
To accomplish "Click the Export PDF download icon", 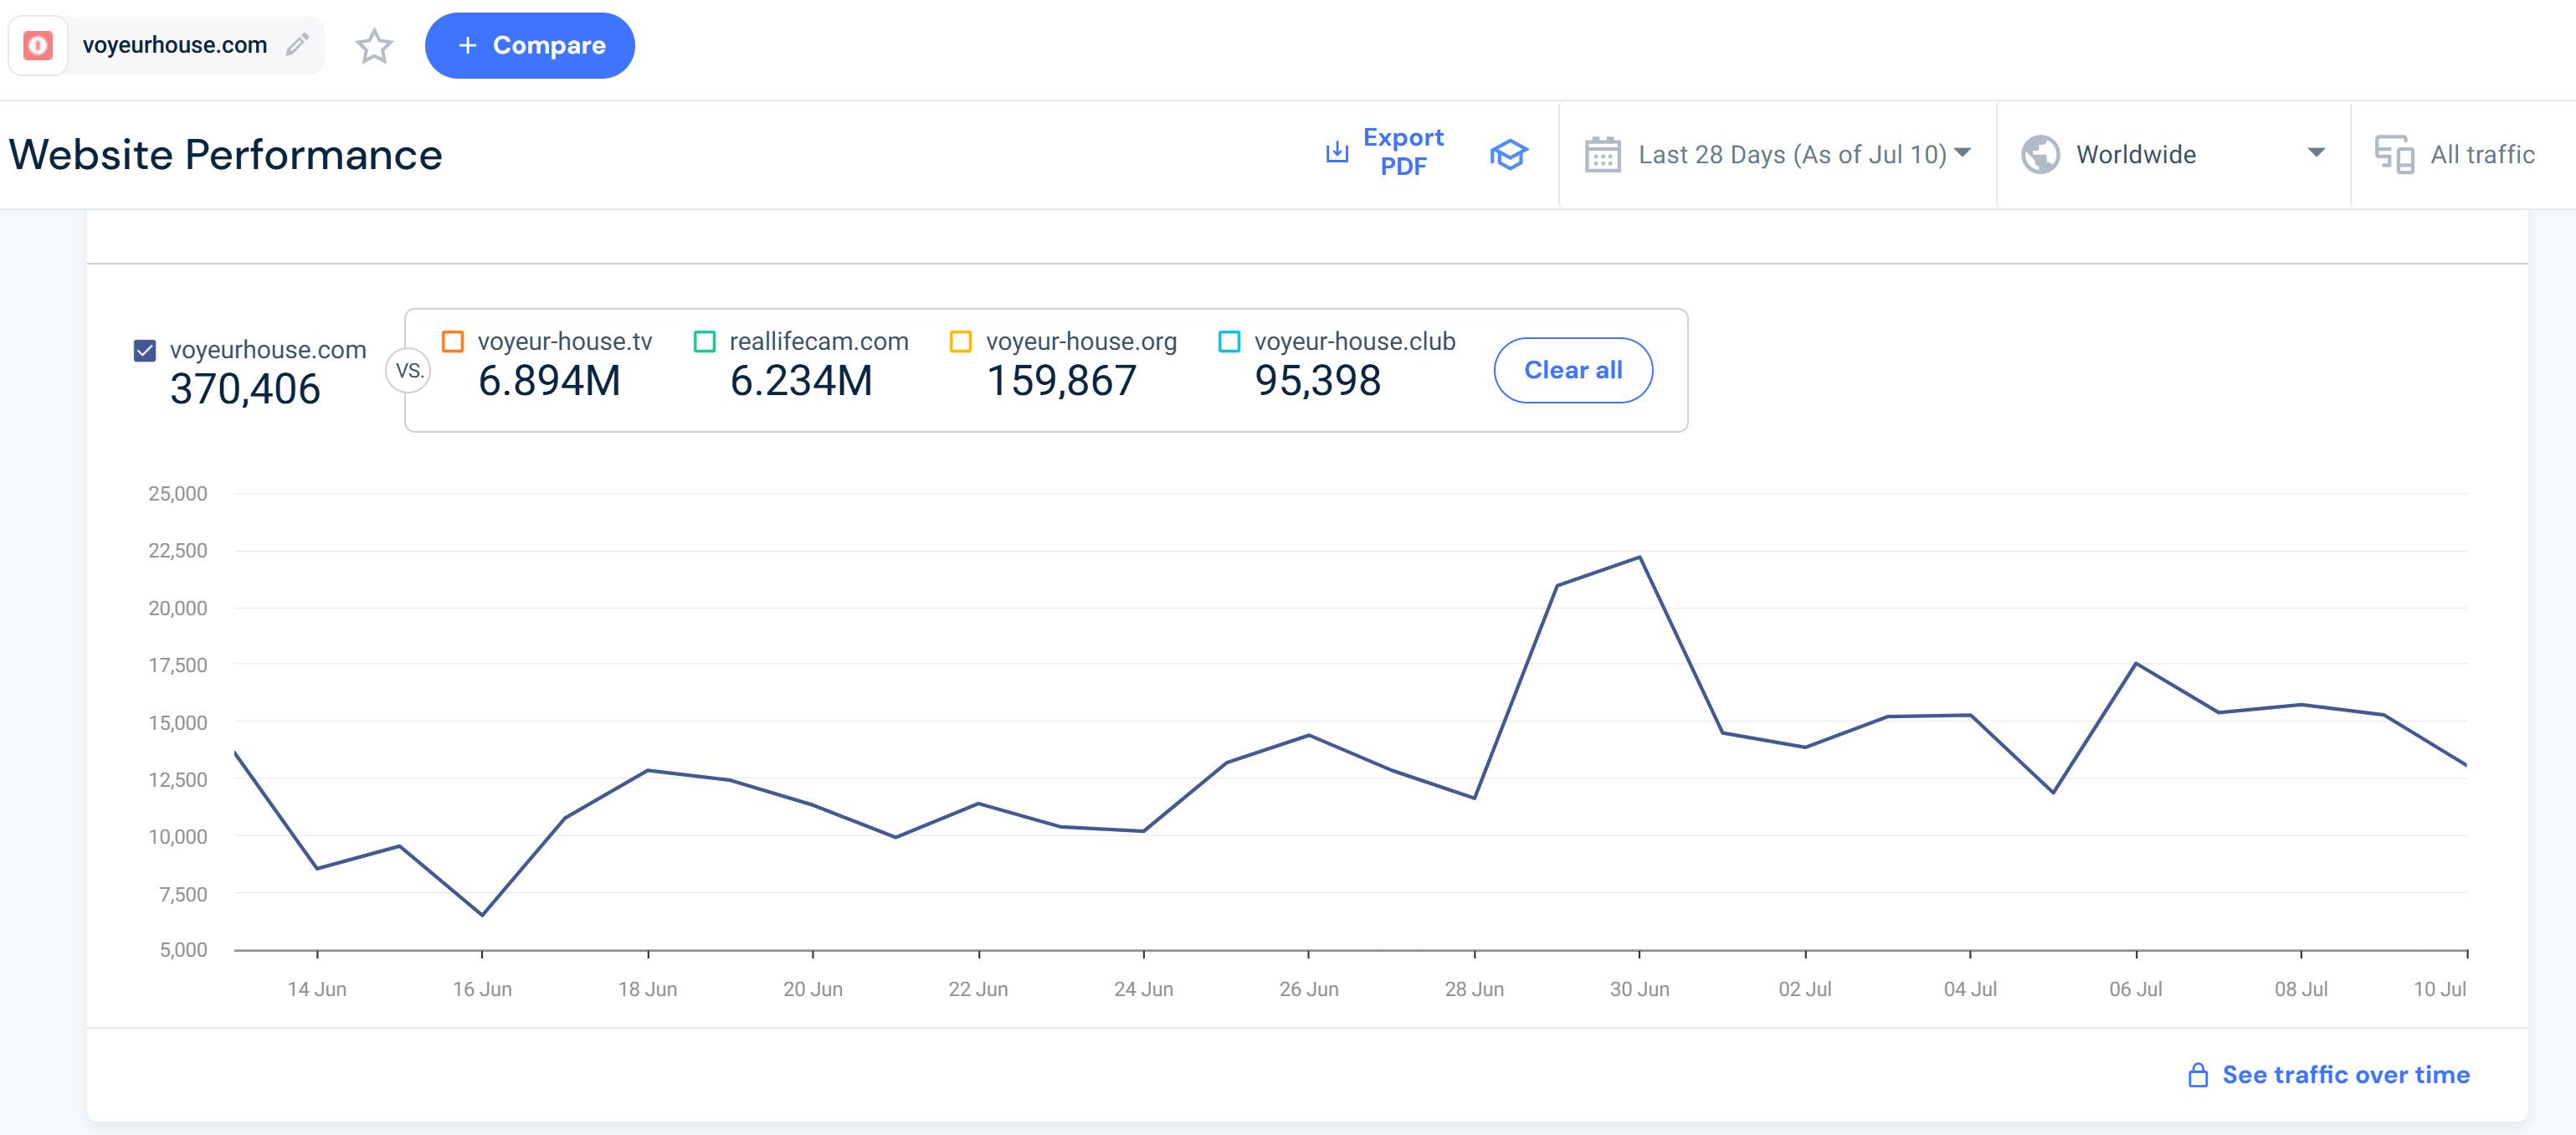I will [1337, 152].
